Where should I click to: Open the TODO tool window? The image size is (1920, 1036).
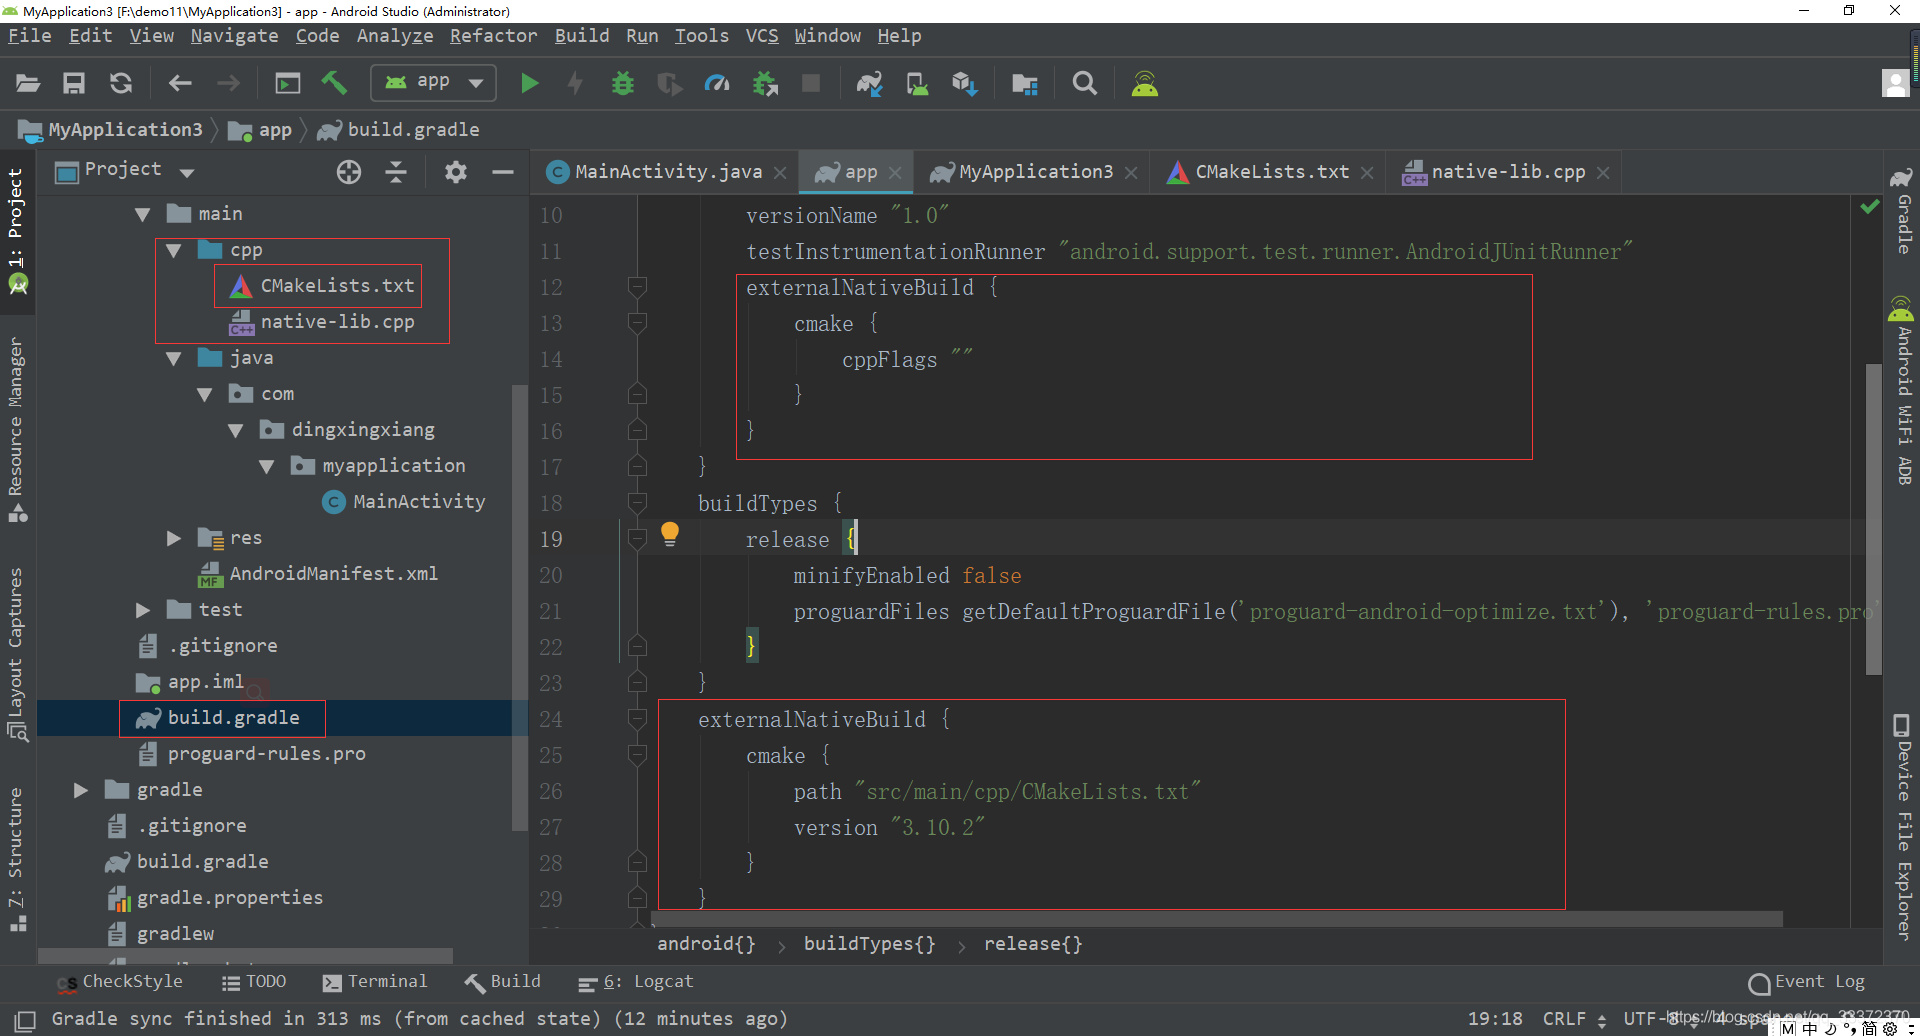tap(254, 982)
